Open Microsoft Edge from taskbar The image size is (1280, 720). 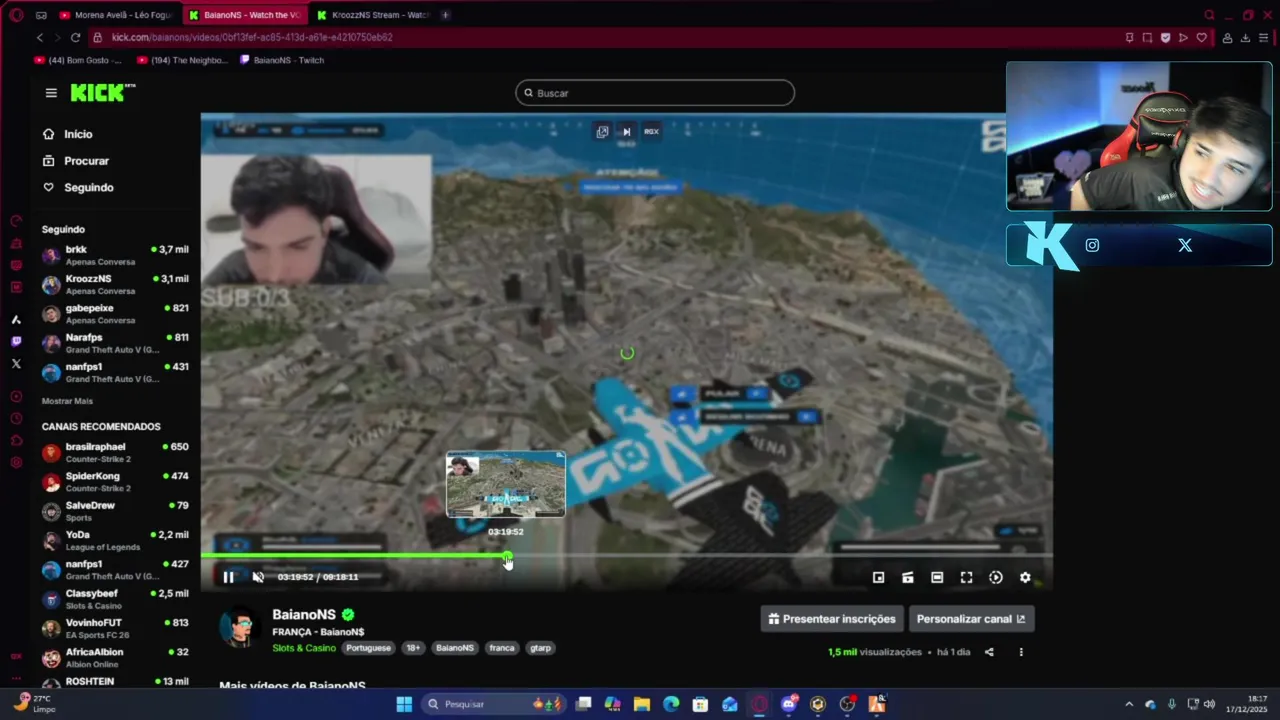click(671, 704)
